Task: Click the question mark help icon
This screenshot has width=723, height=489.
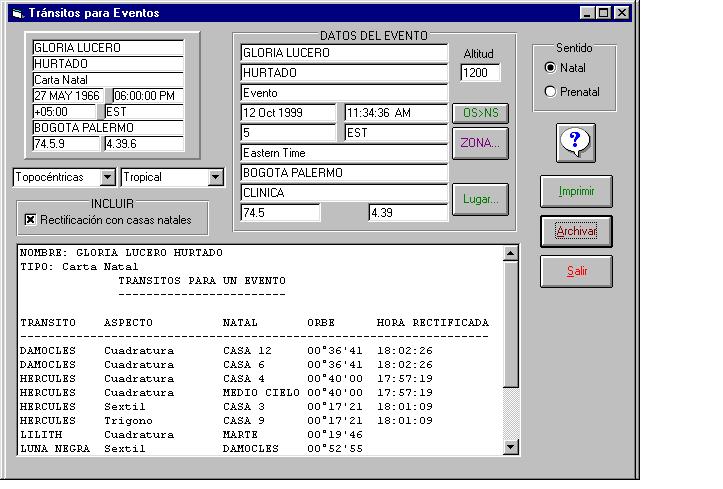Action: click(575, 142)
